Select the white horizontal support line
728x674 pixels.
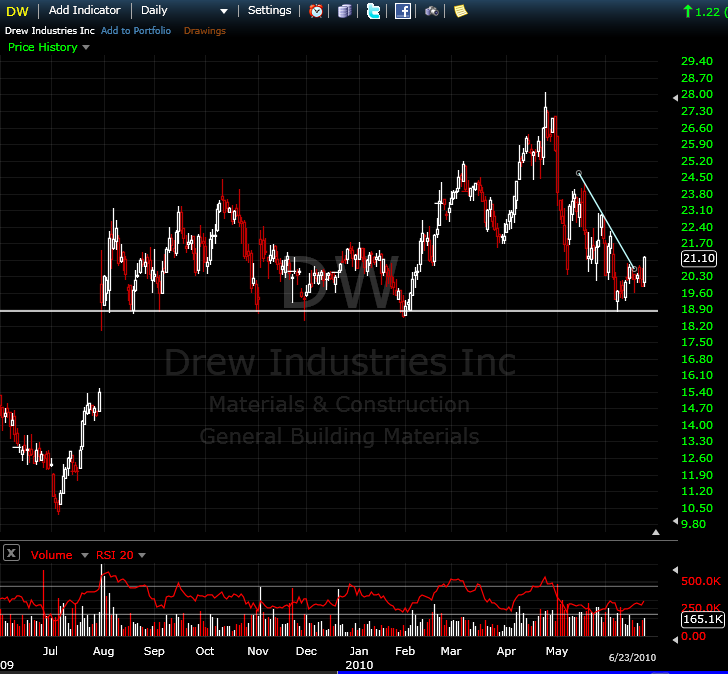(329, 311)
